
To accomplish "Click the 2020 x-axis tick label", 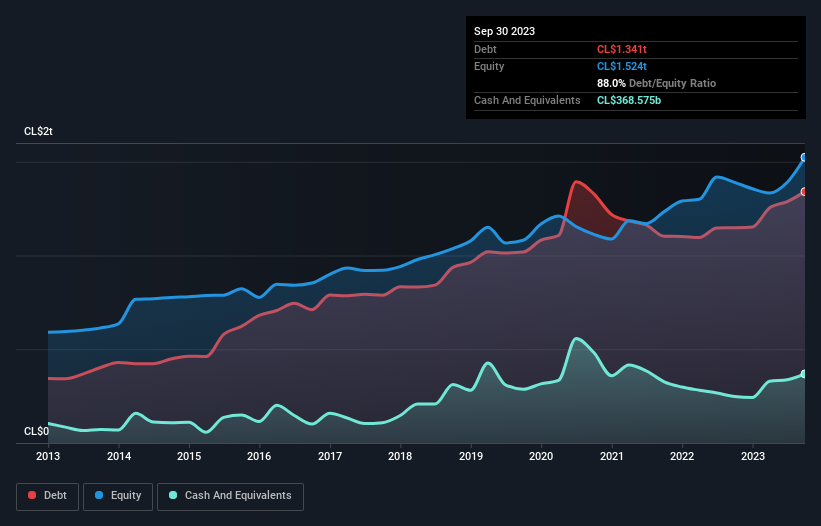I will (x=541, y=456).
